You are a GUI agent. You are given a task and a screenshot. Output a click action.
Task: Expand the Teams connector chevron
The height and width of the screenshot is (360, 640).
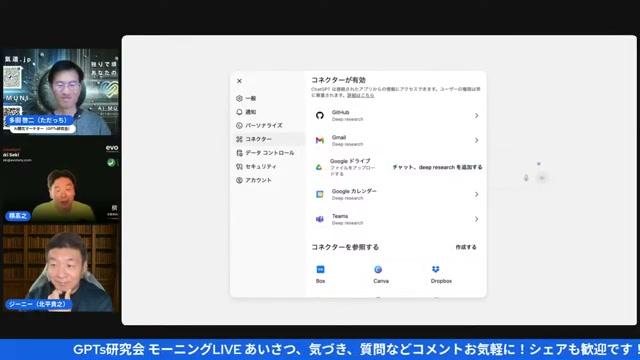click(x=476, y=219)
